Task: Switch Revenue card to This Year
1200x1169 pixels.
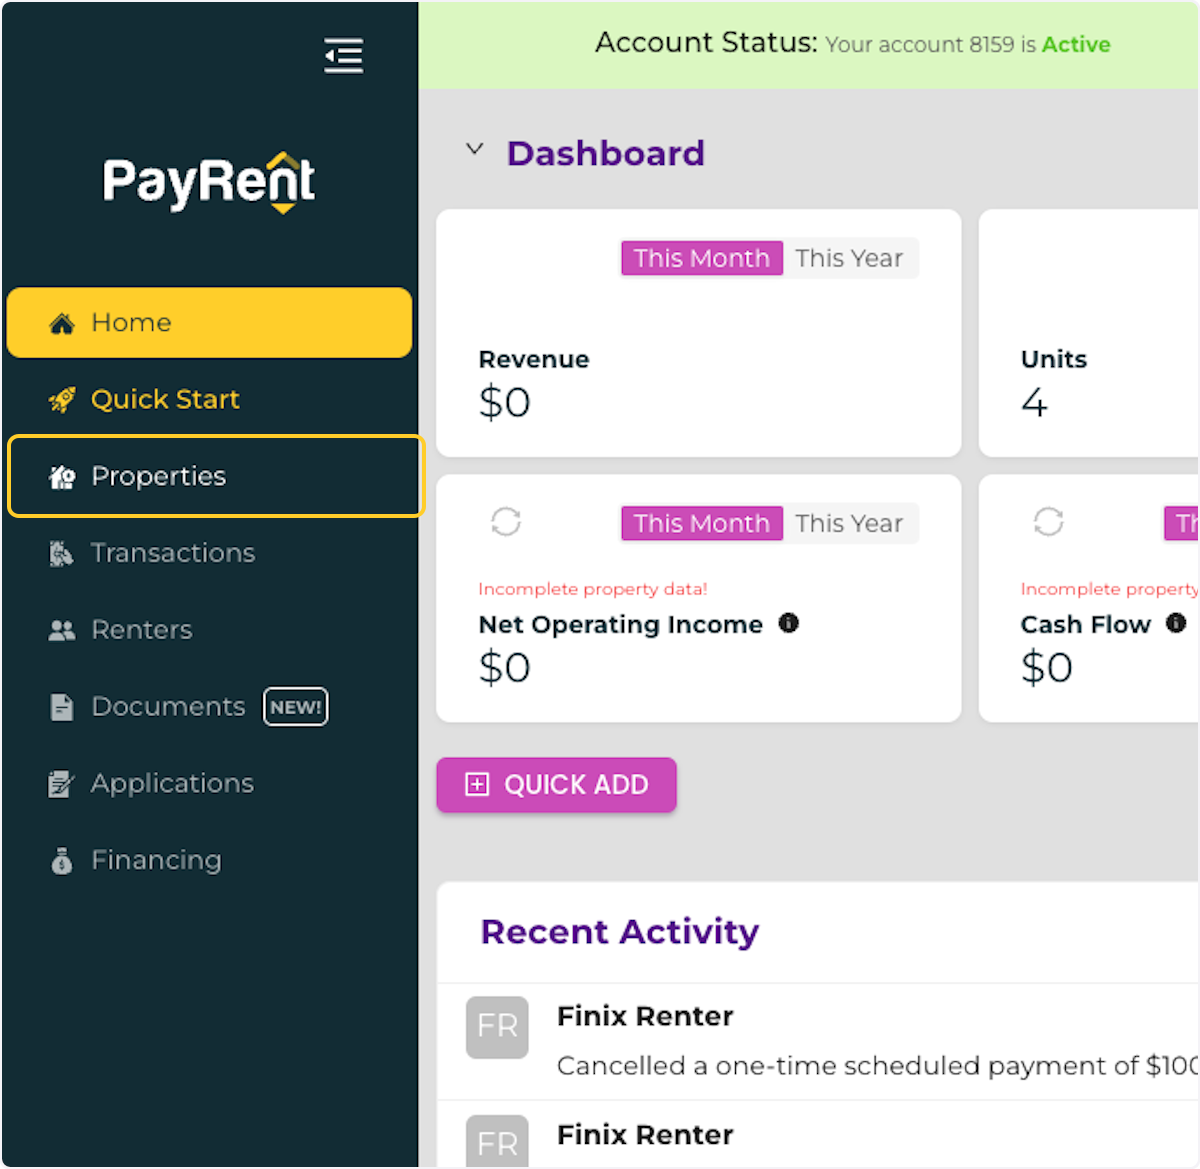Action: click(x=849, y=258)
